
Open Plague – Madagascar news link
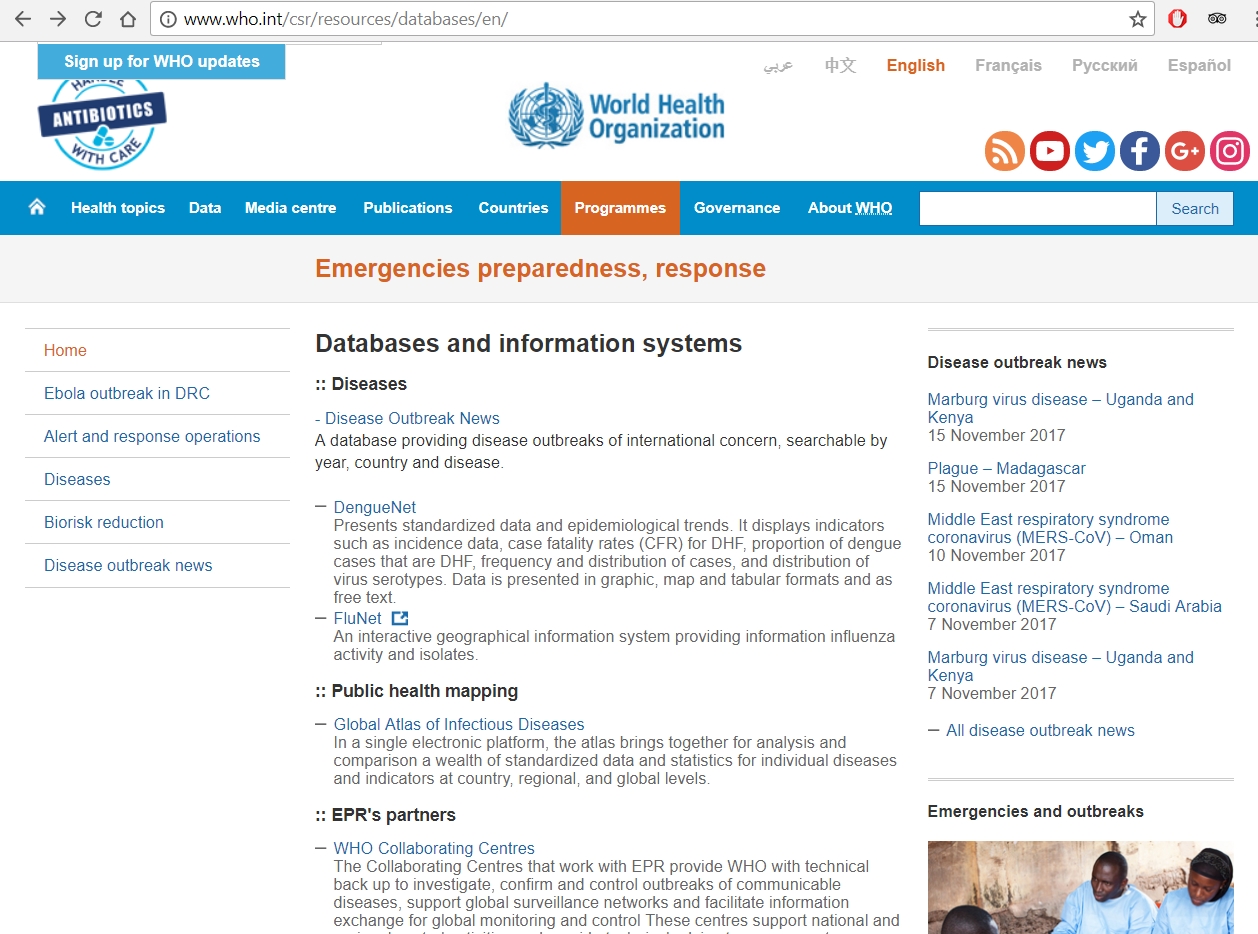[x=1006, y=468]
